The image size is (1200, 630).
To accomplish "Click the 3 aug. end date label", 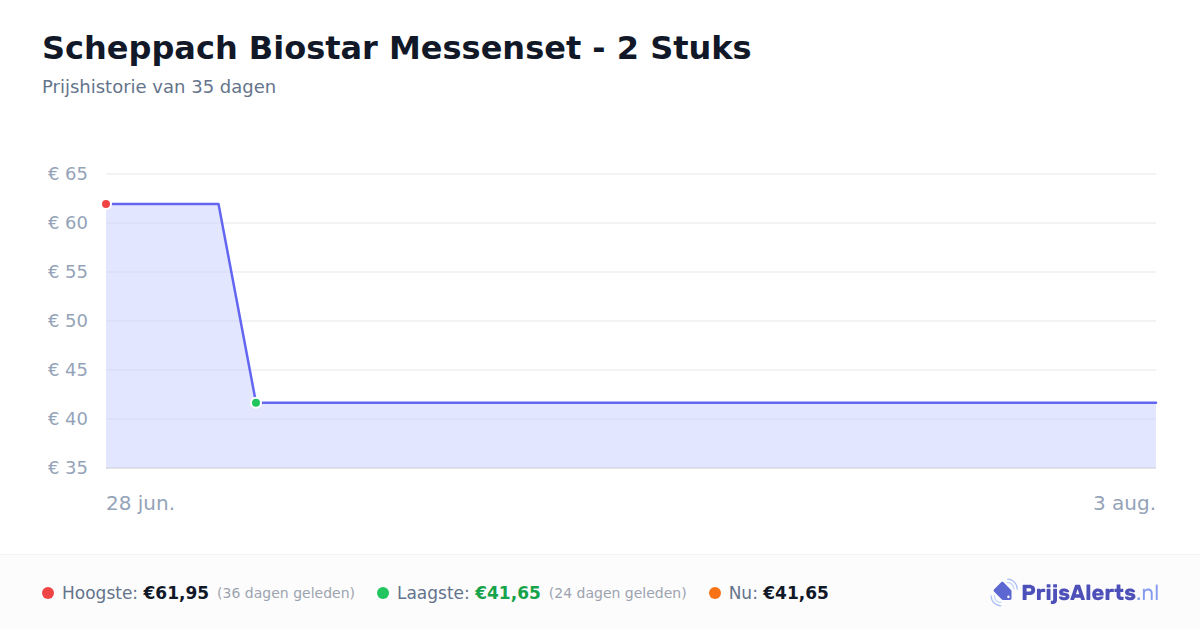I will (x=1124, y=503).
